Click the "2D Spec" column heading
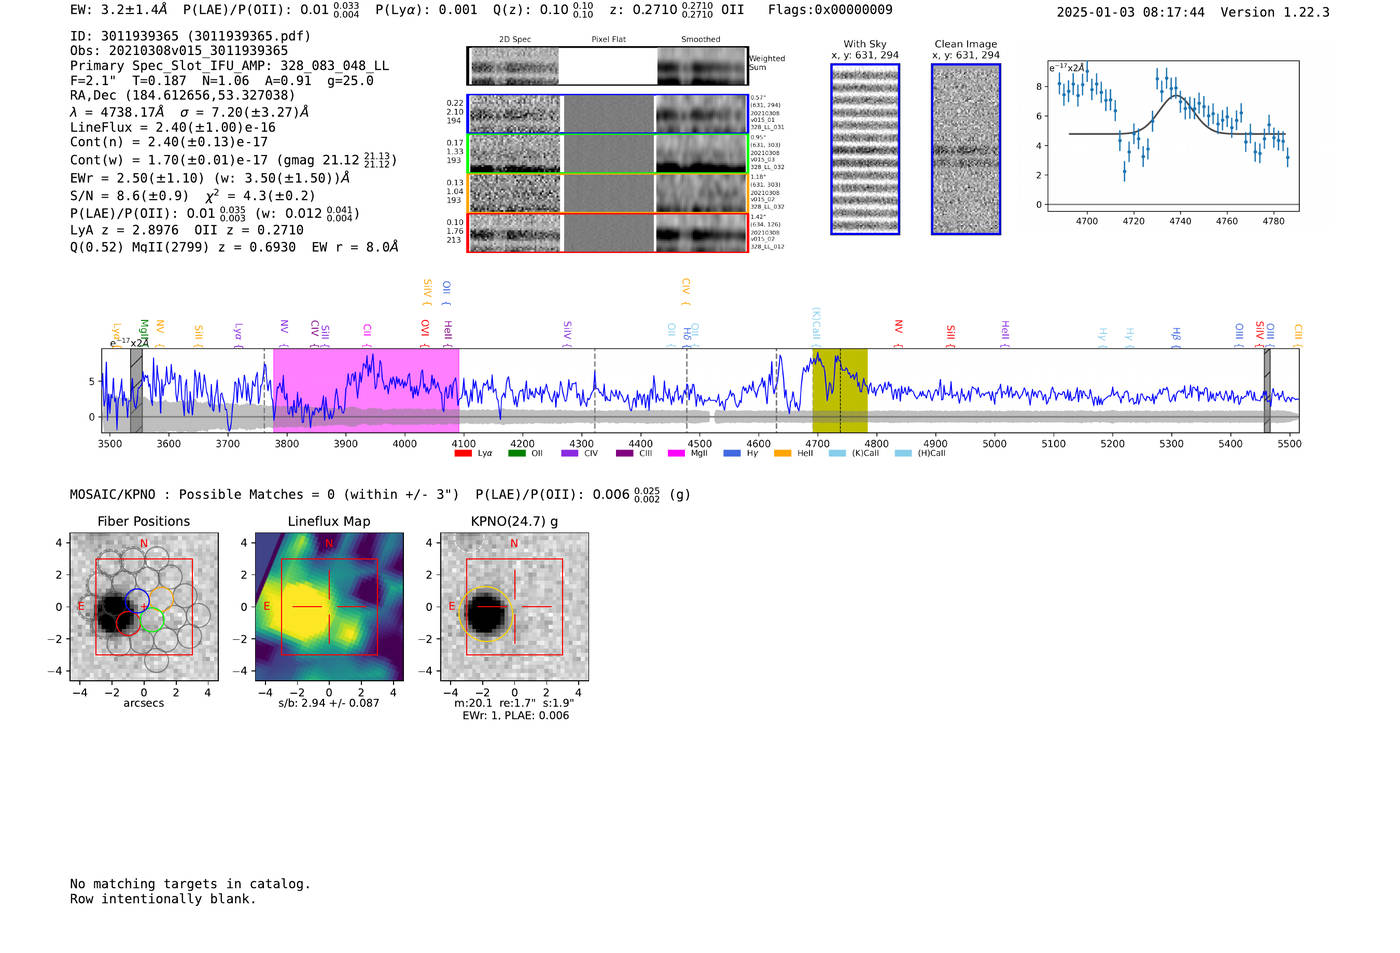The height and width of the screenshot is (953, 1400). click(x=515, y=40)
